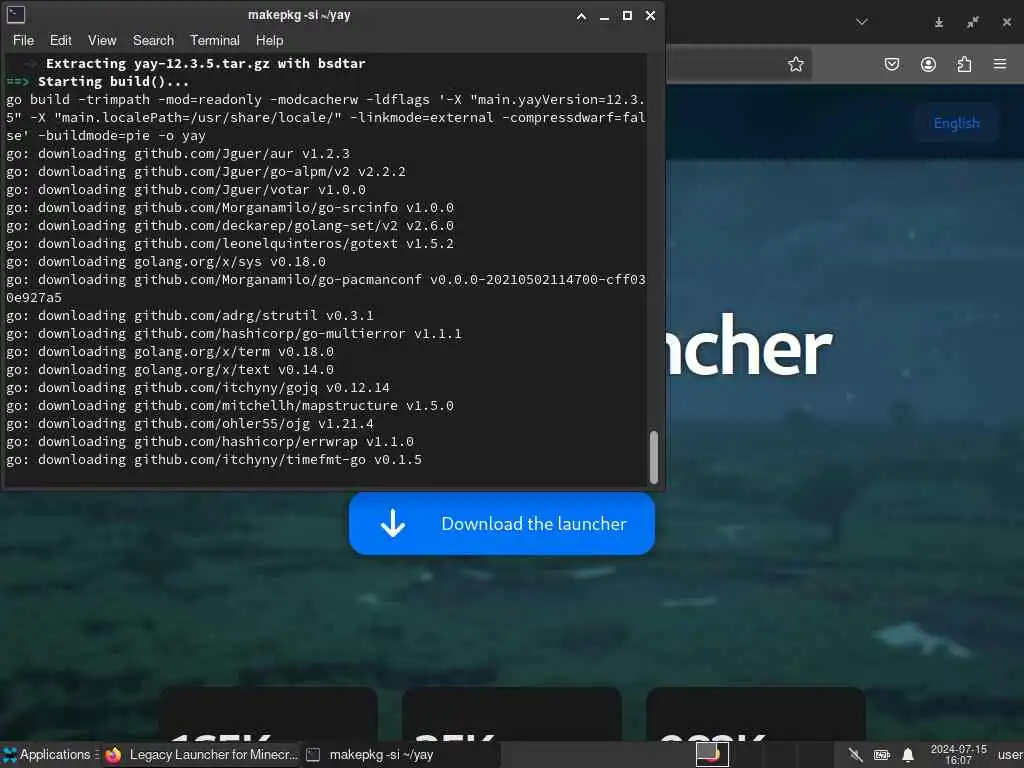
Task: Open the Applications menu in taskbar
Action: [x=49, y=754]
